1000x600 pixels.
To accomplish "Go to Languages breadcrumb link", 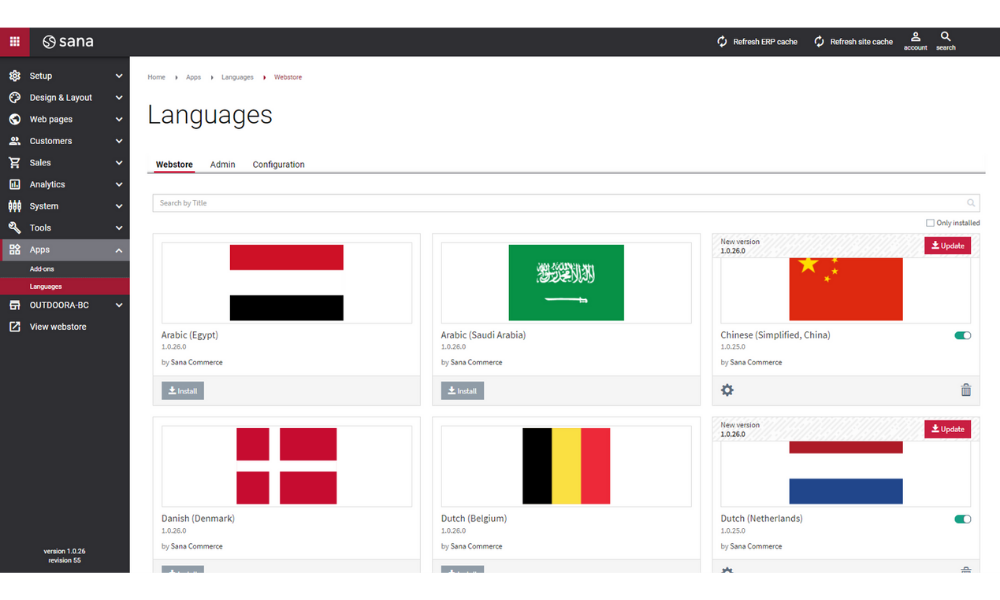I will coord(237,77).
